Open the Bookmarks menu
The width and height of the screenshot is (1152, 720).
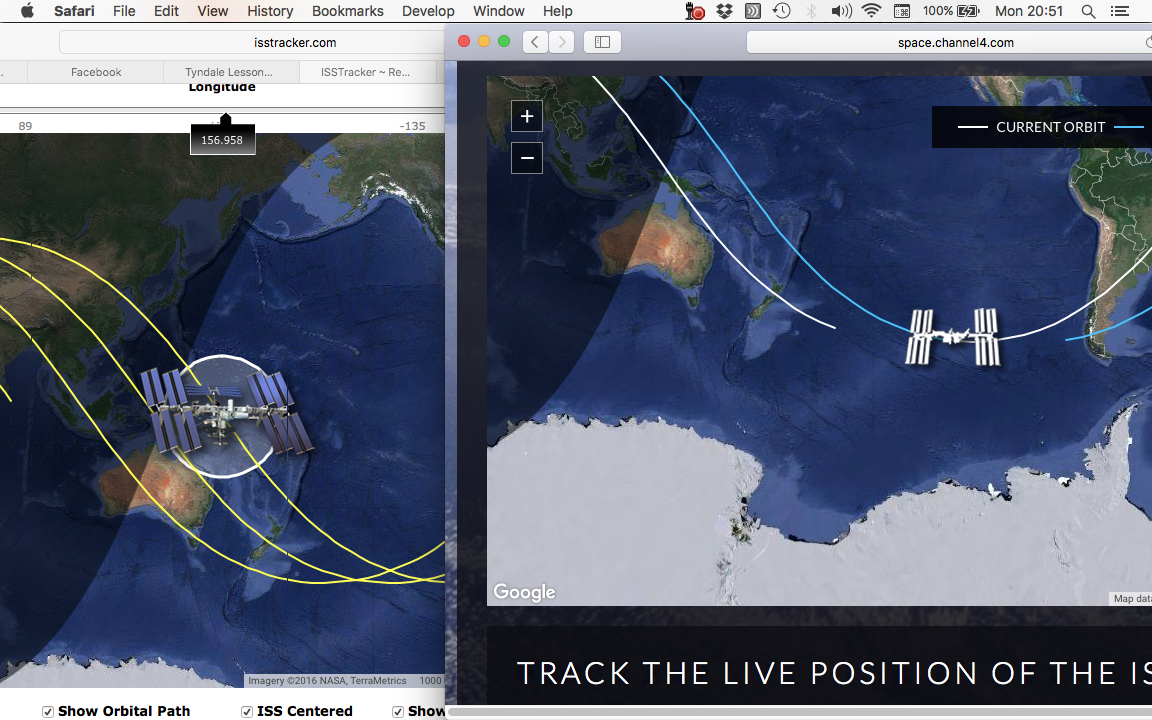point(348,11)
